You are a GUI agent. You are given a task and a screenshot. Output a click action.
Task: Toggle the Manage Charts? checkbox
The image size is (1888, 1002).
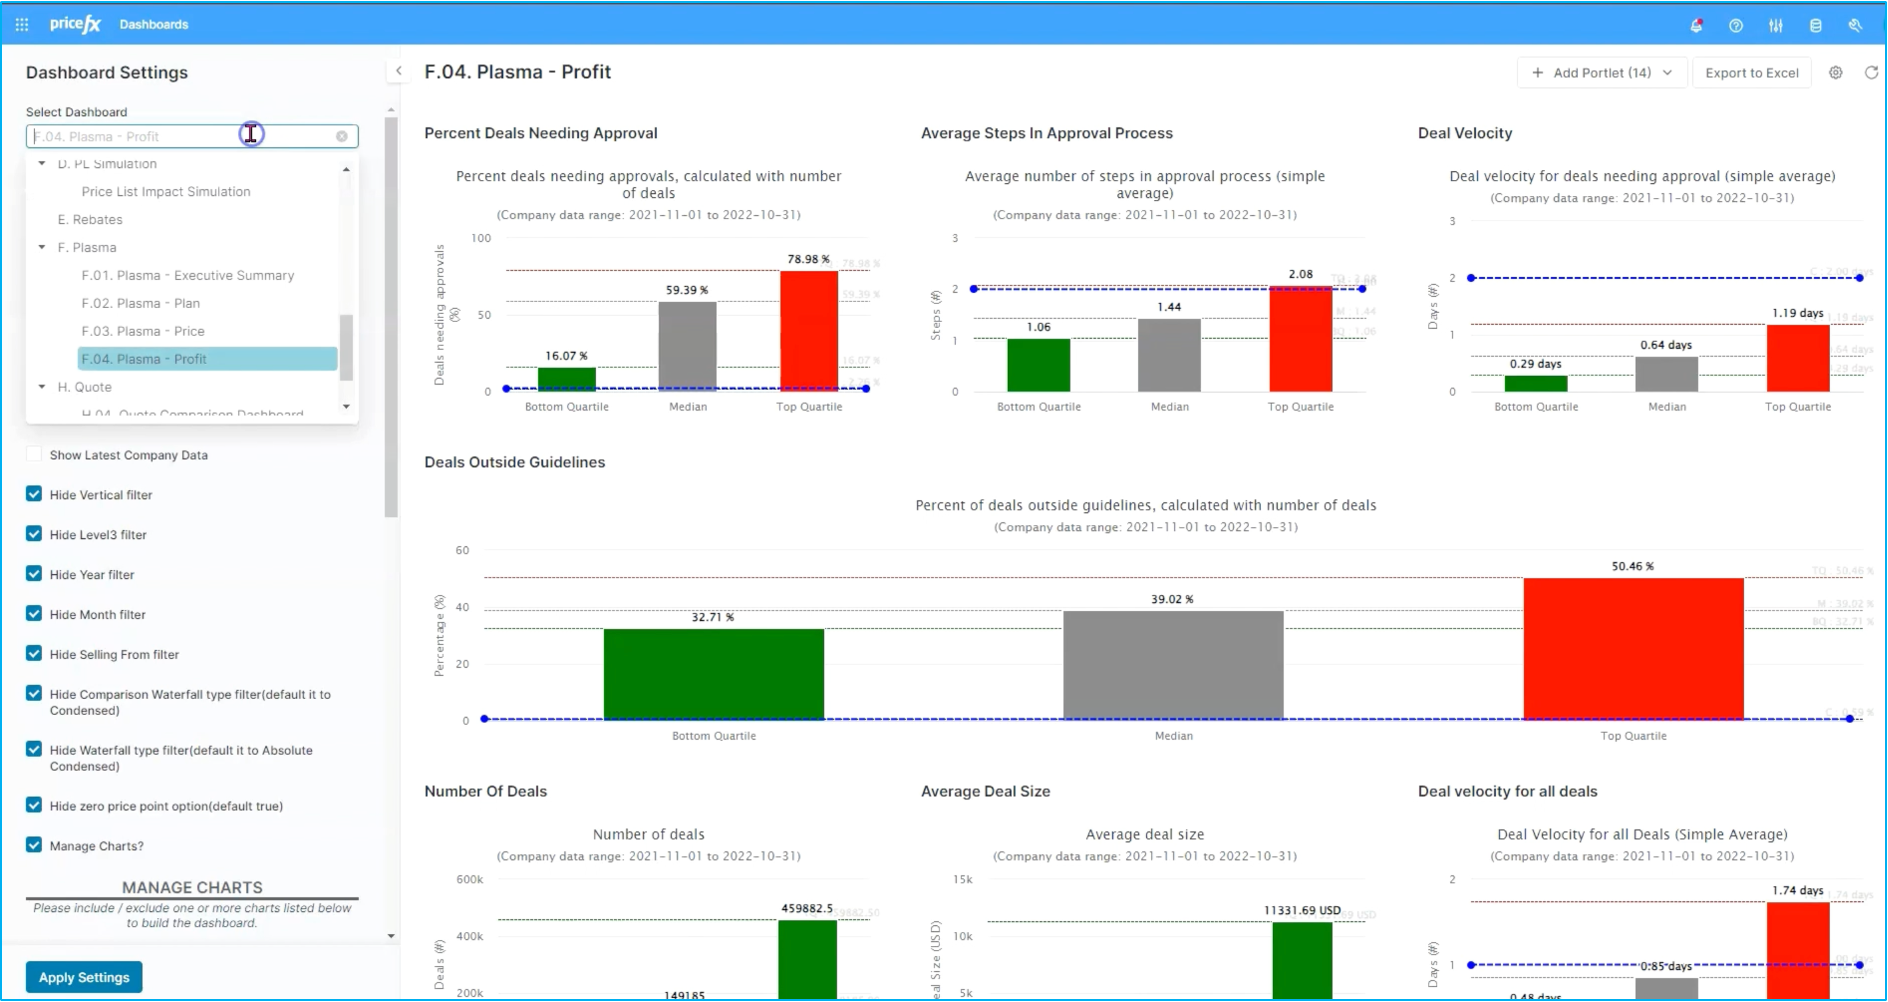(34, 845)
